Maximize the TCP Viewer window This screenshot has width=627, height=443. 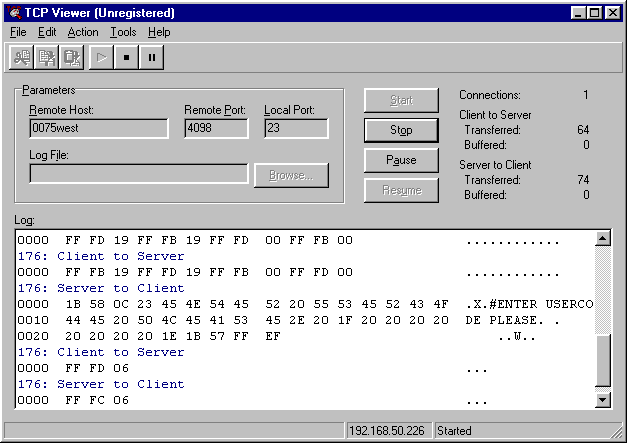(x=595, y=13)
